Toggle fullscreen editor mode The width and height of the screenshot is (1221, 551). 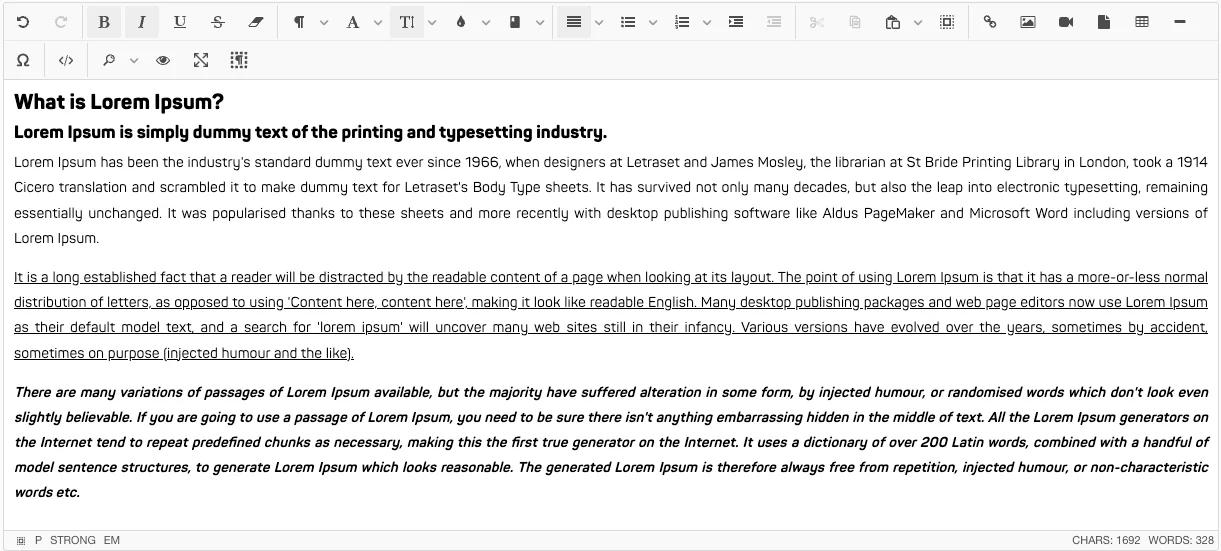click(201, 60)
